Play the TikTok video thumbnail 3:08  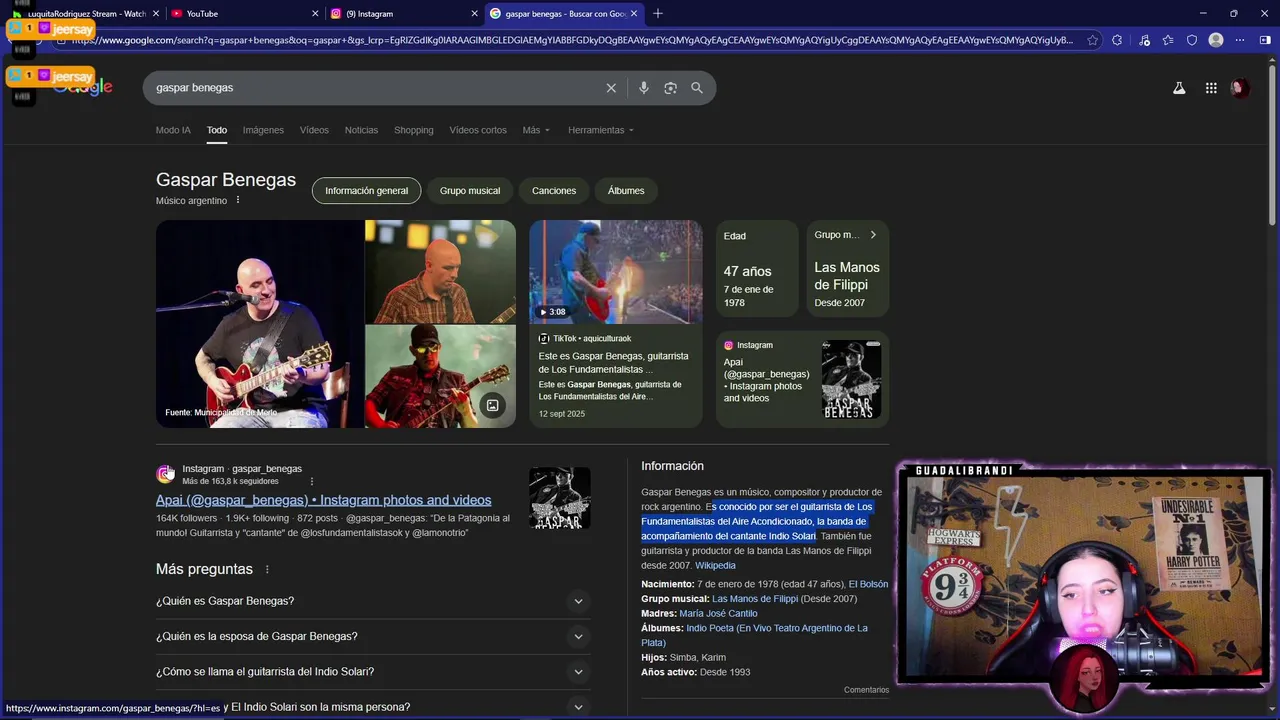(616, 272)
